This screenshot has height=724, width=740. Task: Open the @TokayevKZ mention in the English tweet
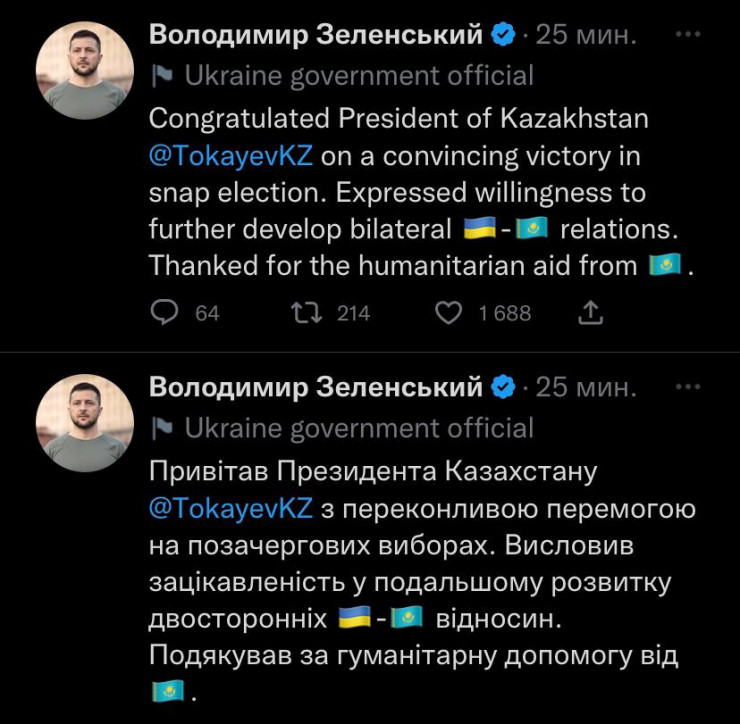tap(231, 157)
